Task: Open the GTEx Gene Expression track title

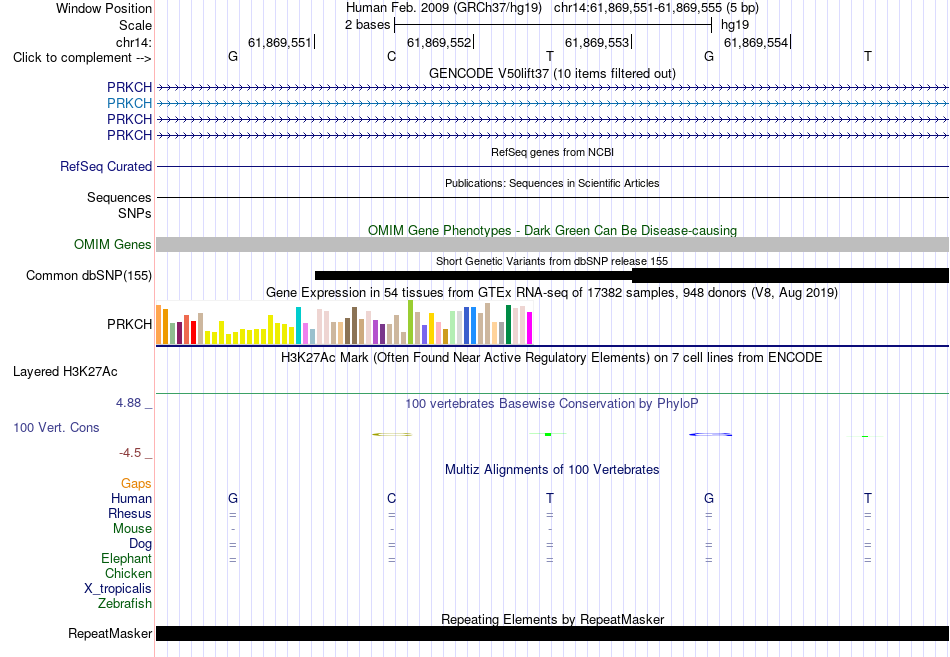Action: [x=552, y=293]
